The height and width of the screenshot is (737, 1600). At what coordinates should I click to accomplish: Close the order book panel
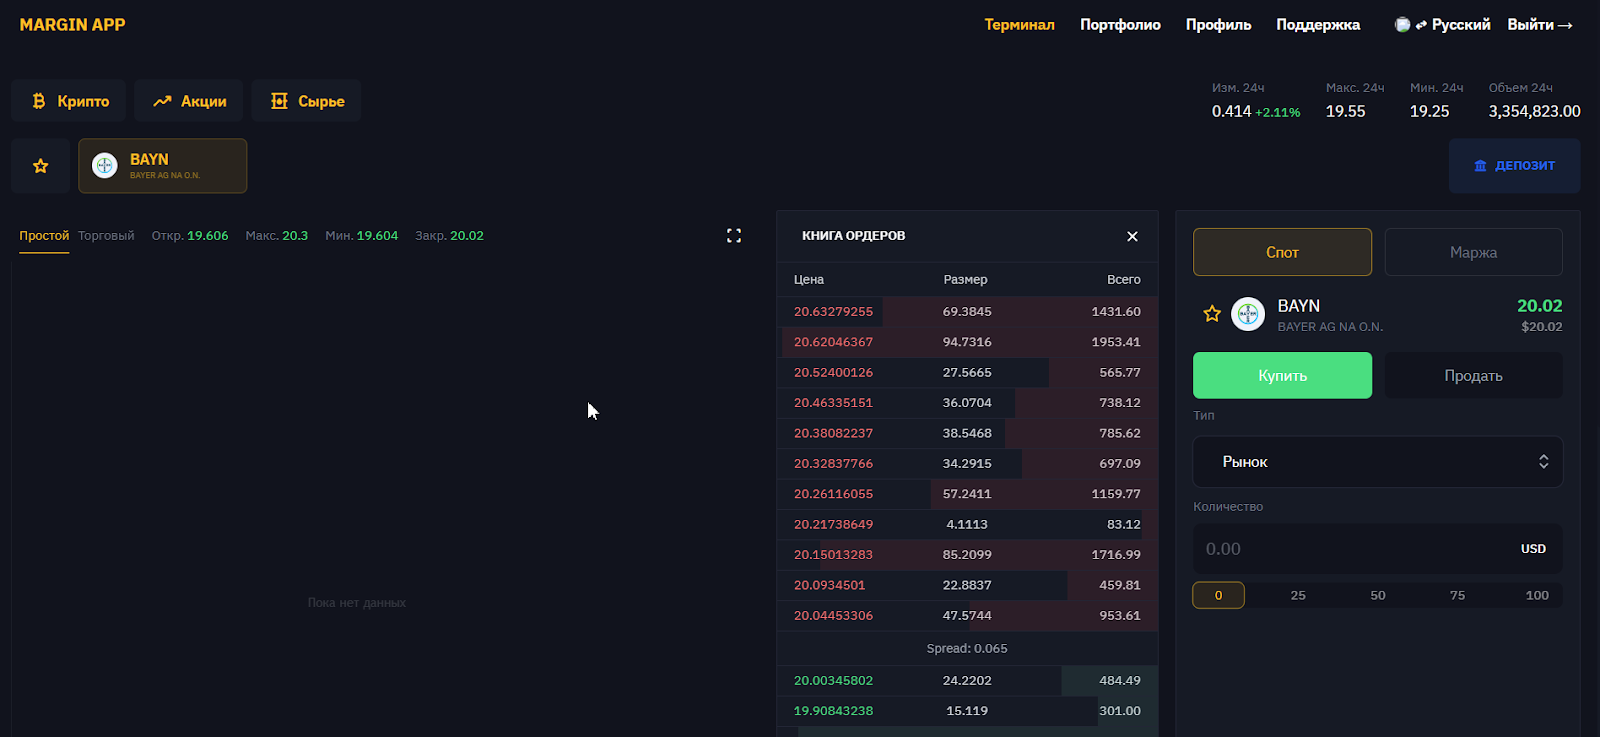coord(1132,236)
